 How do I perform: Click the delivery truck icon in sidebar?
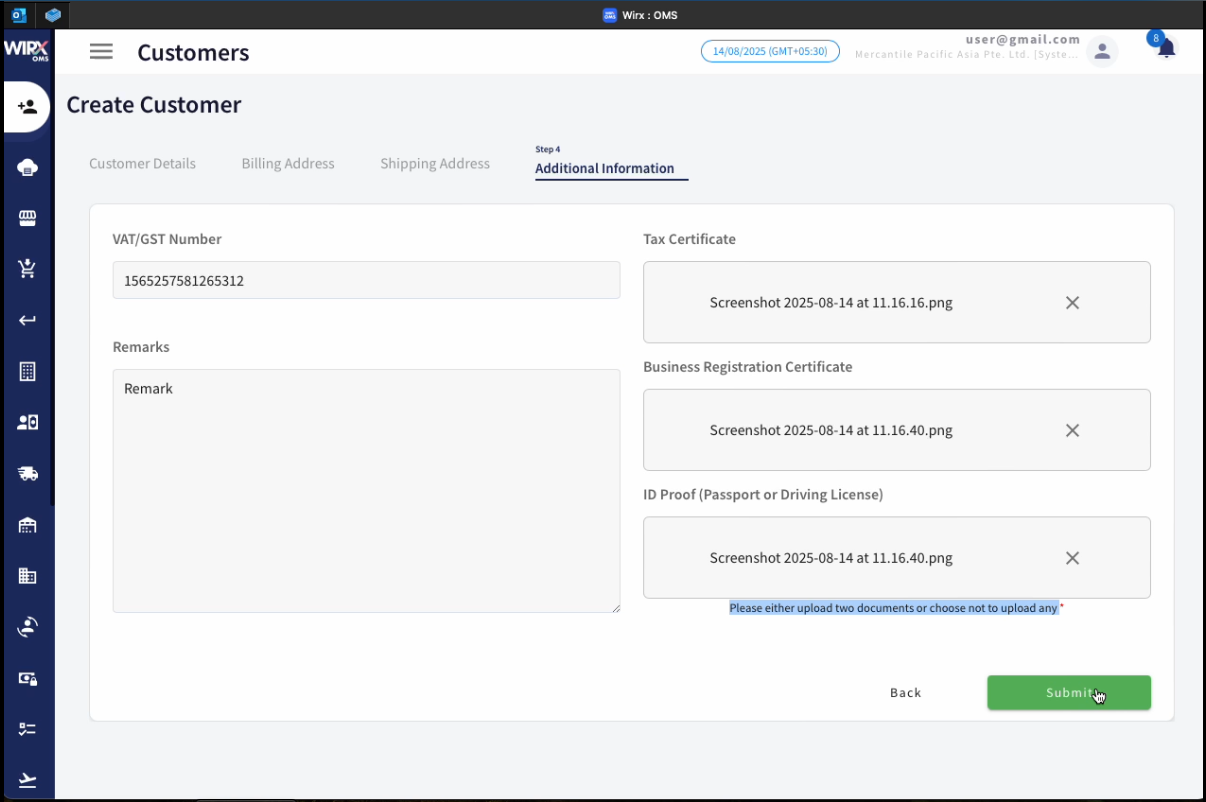tap(27, 473)
